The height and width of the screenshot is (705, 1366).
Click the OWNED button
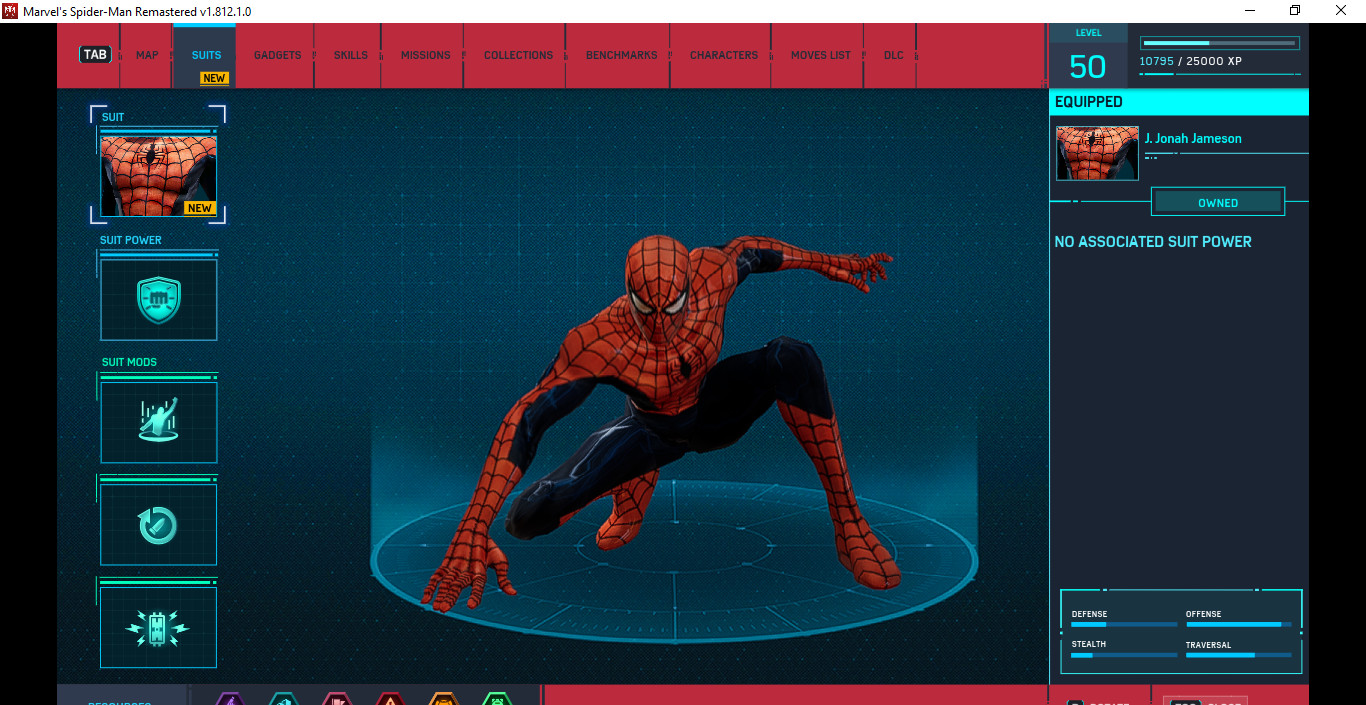pos(1218,201)
